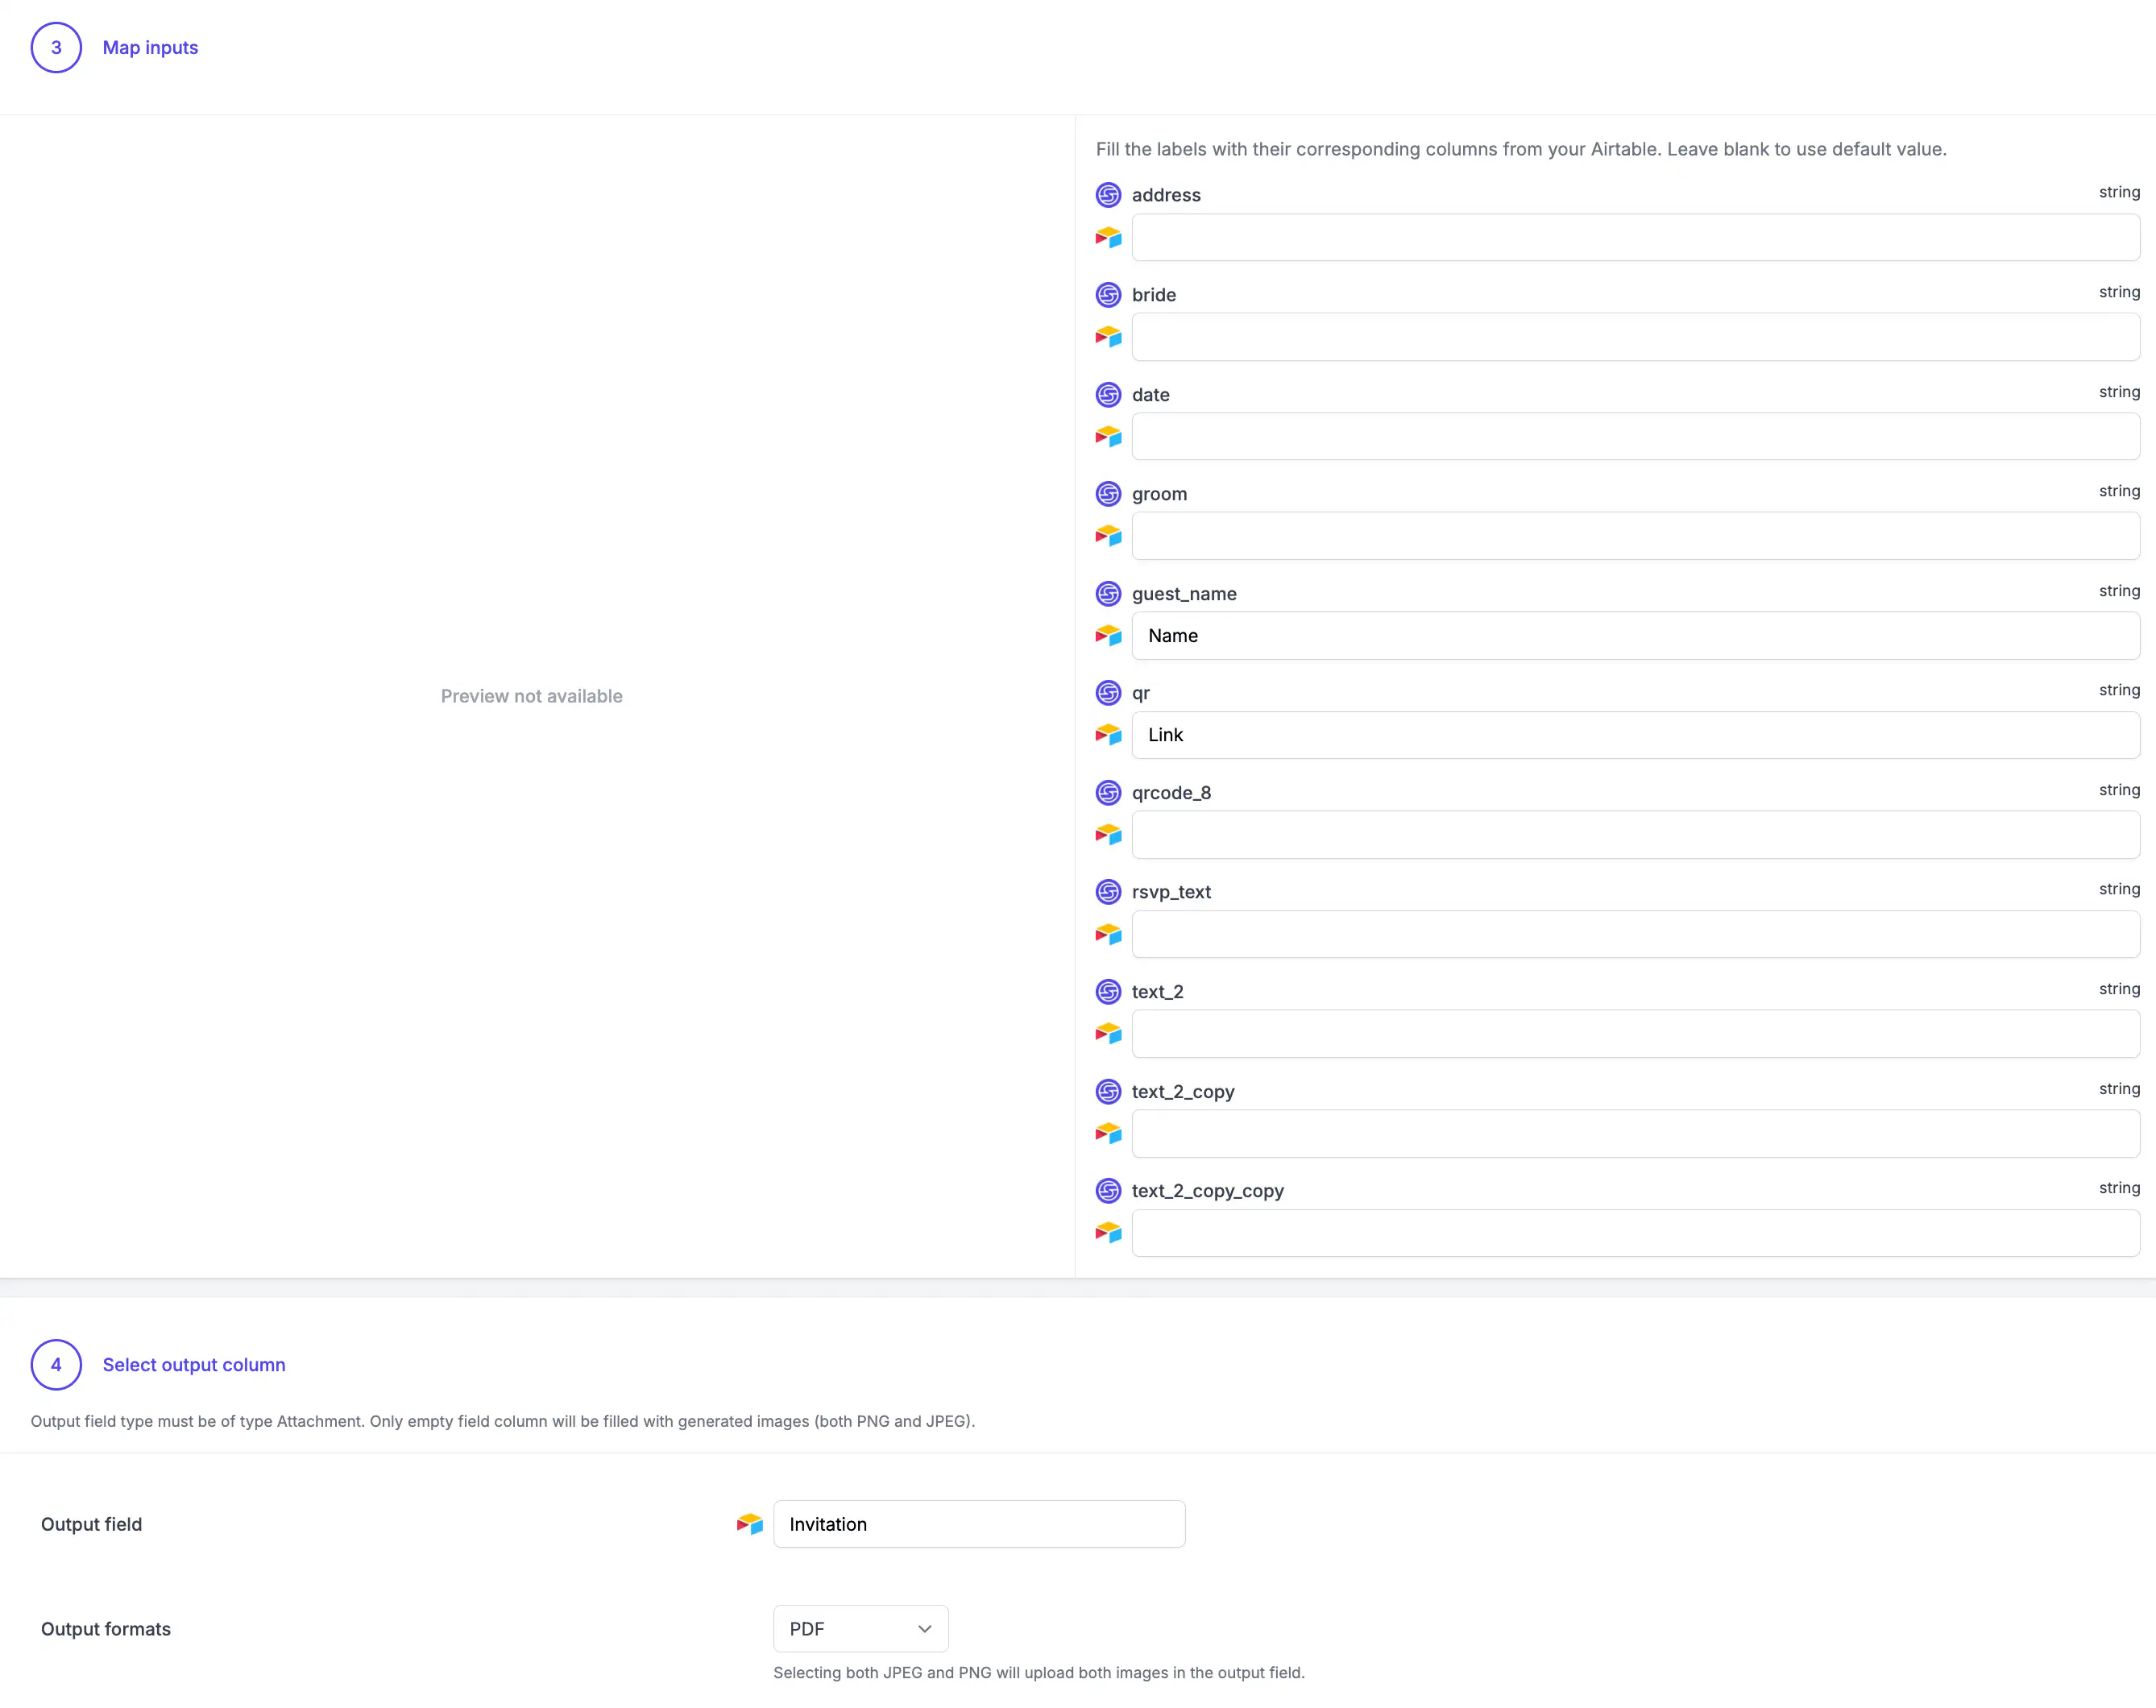Click the Output field input showing Invitation
This screenshot has height=1708, width=2156.
(979, 1524)
